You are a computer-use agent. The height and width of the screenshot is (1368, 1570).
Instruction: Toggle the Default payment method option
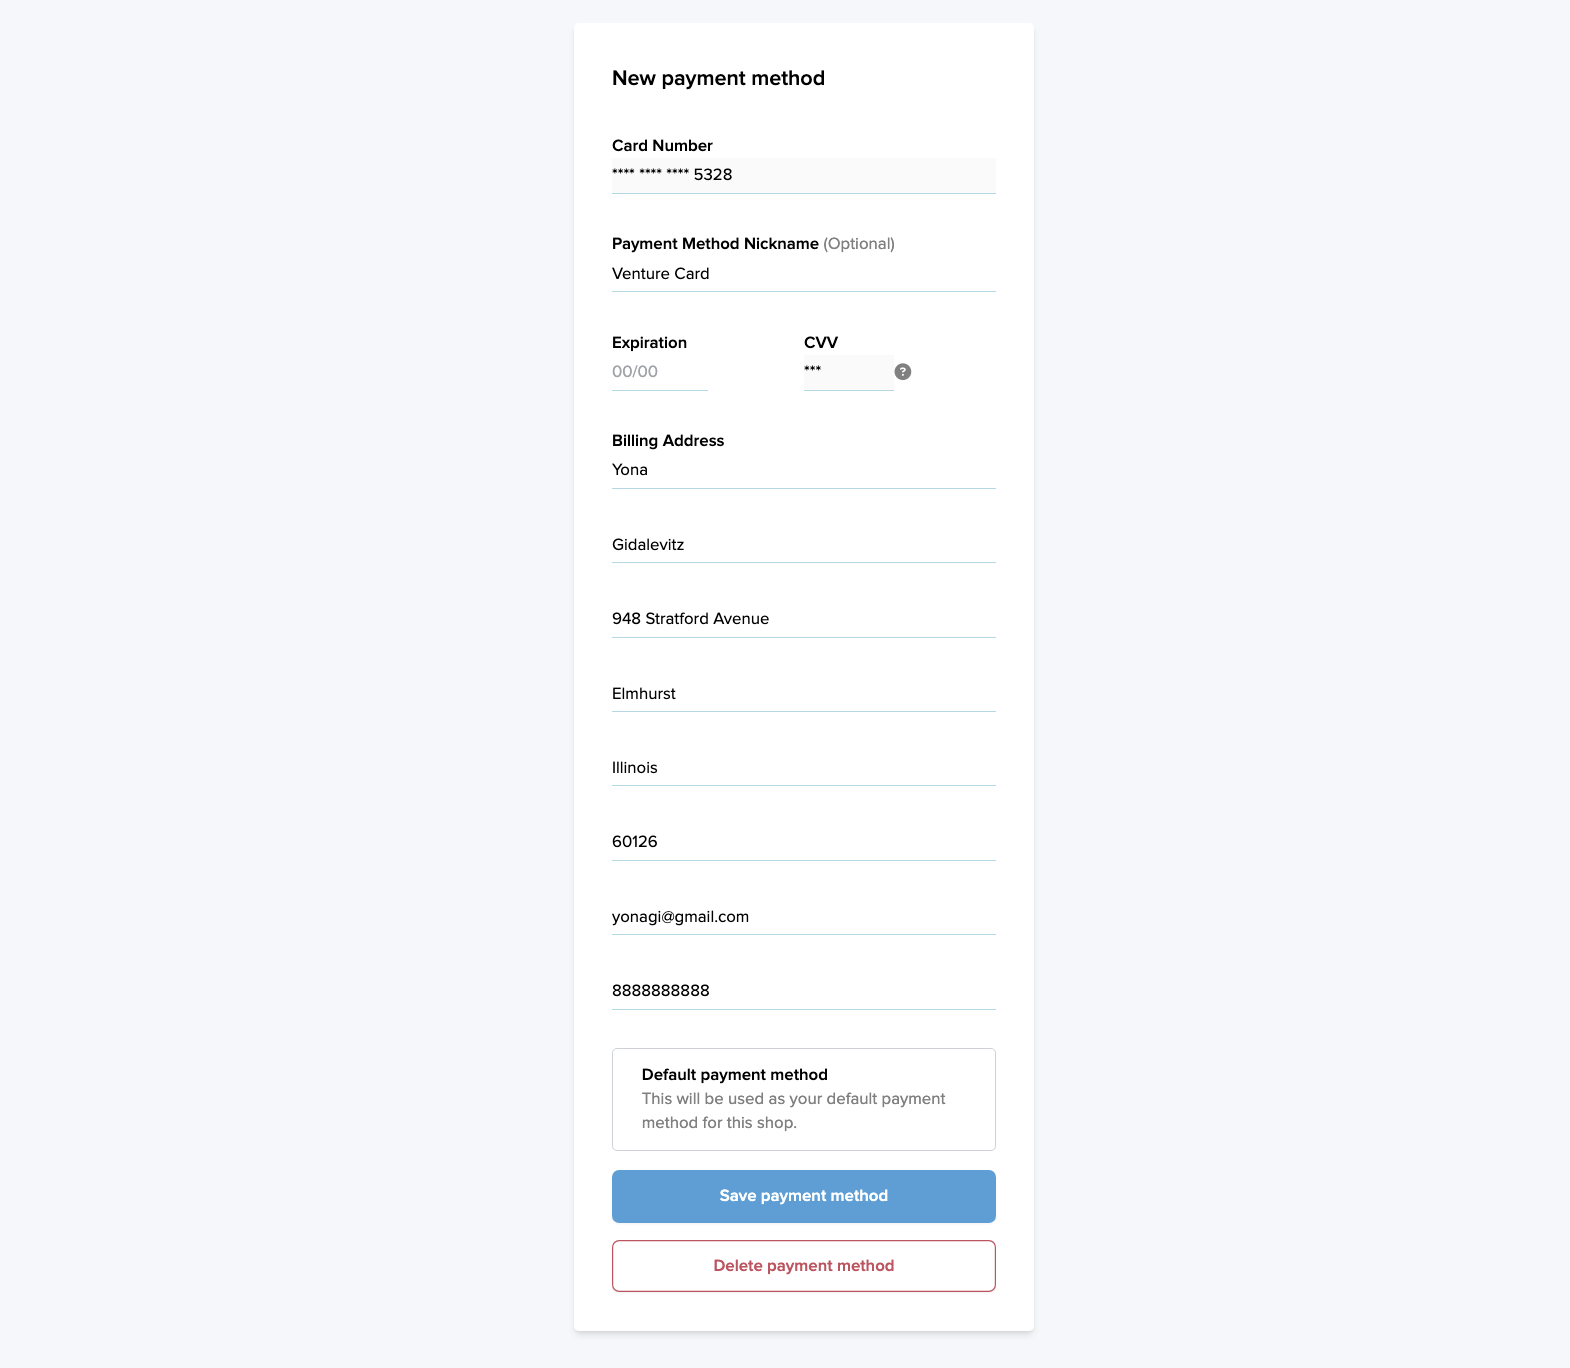803,1099
